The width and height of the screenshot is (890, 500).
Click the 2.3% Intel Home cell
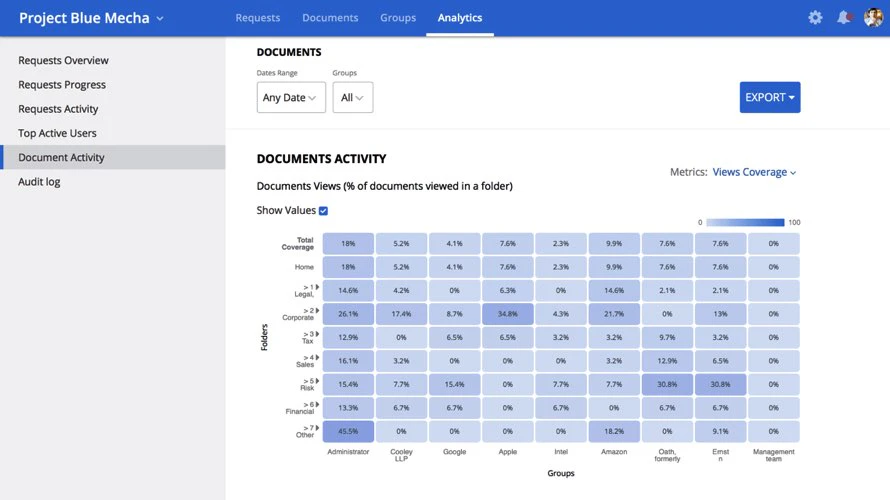coord(561,267)
